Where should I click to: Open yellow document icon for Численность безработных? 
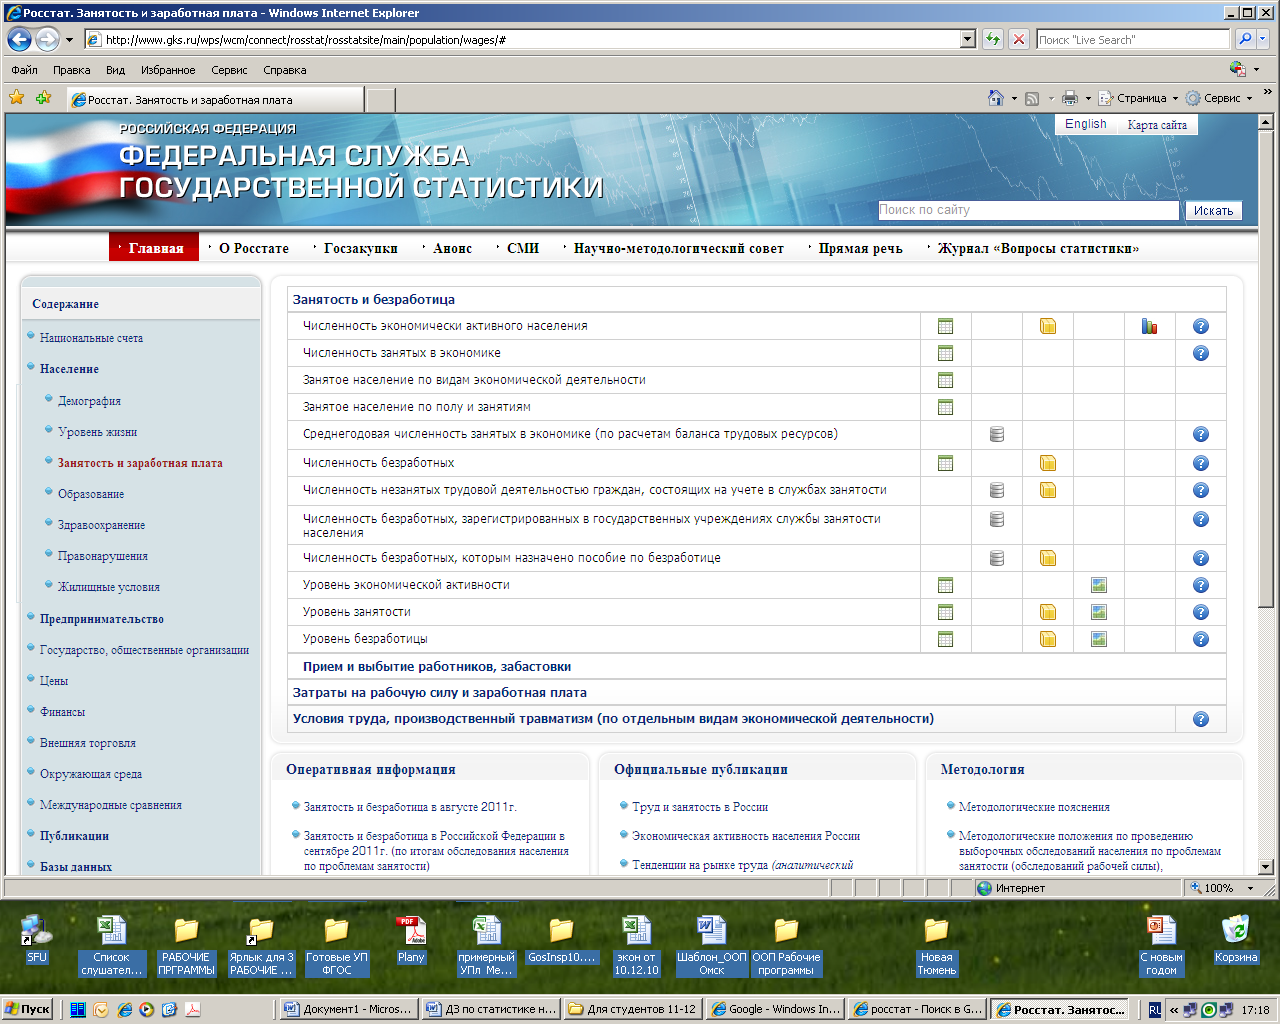(1048, 463)
